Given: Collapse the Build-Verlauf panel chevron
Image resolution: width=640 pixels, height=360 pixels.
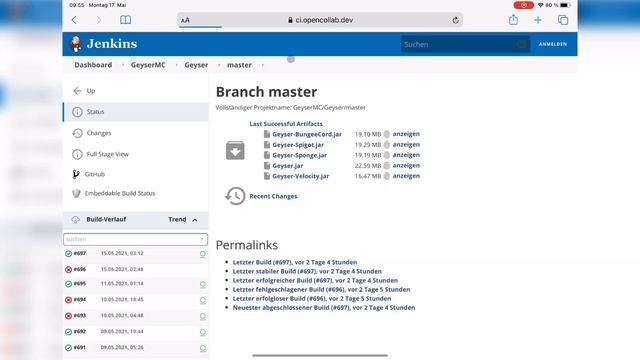Looking at the screenshot, I should (x=195, y=220).
